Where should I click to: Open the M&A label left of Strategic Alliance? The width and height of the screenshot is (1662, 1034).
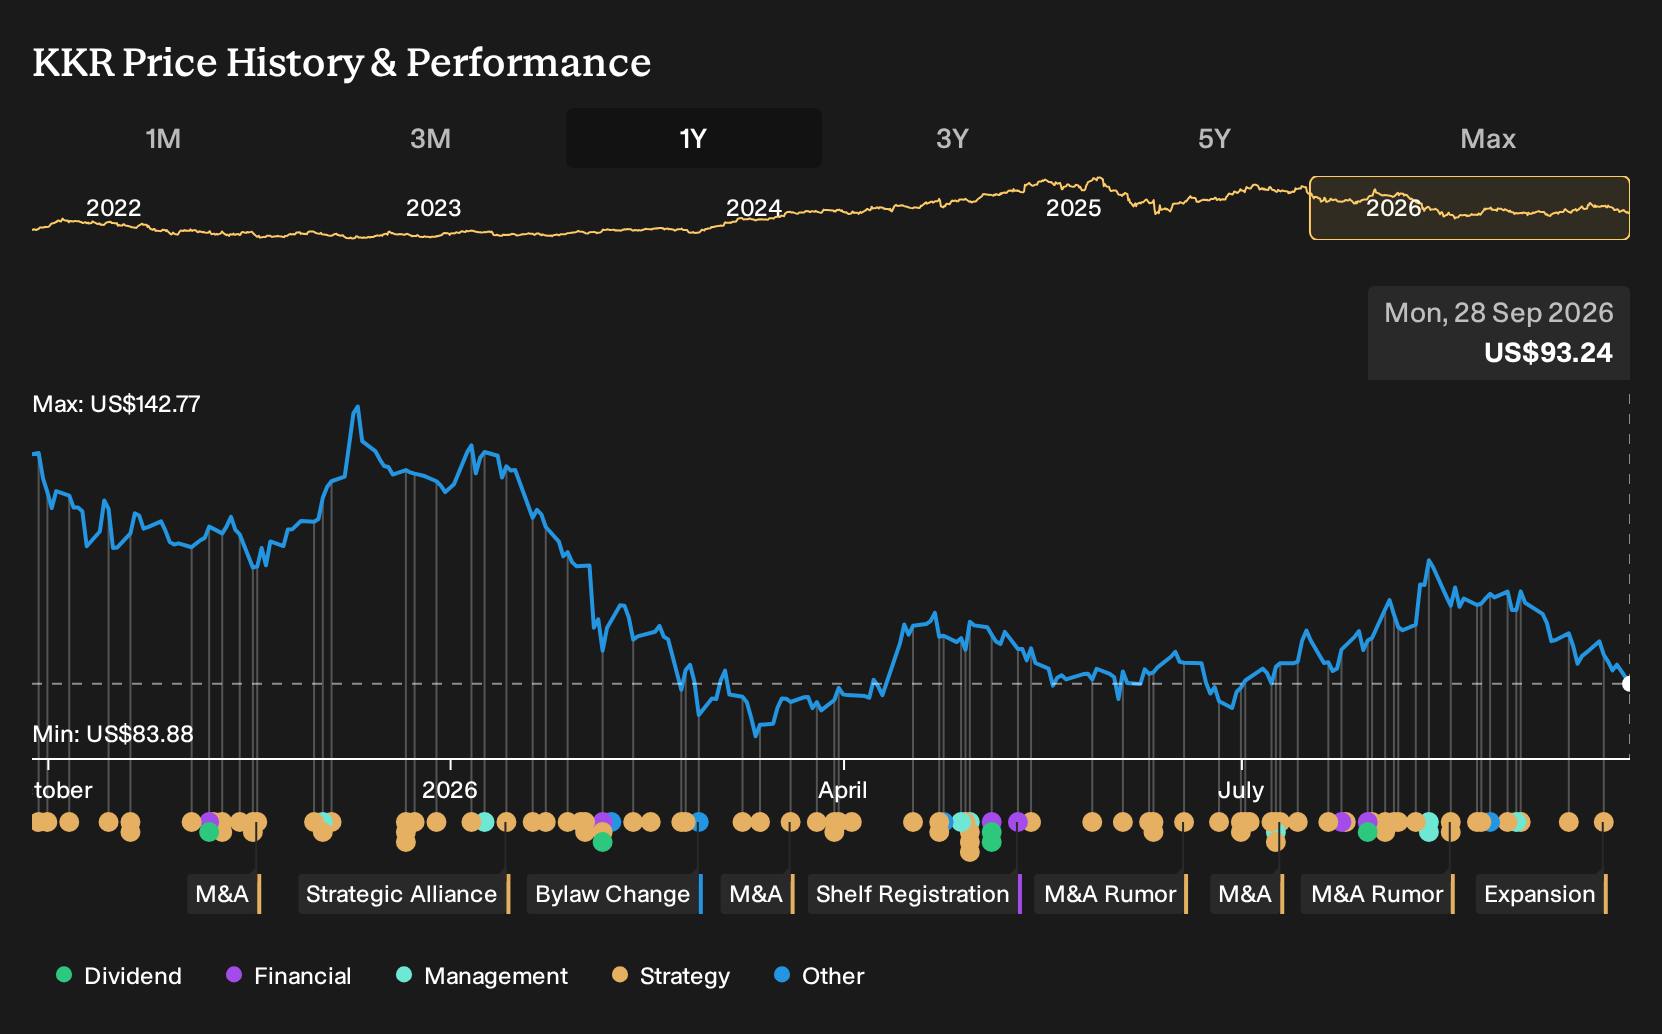pos(224,894)
